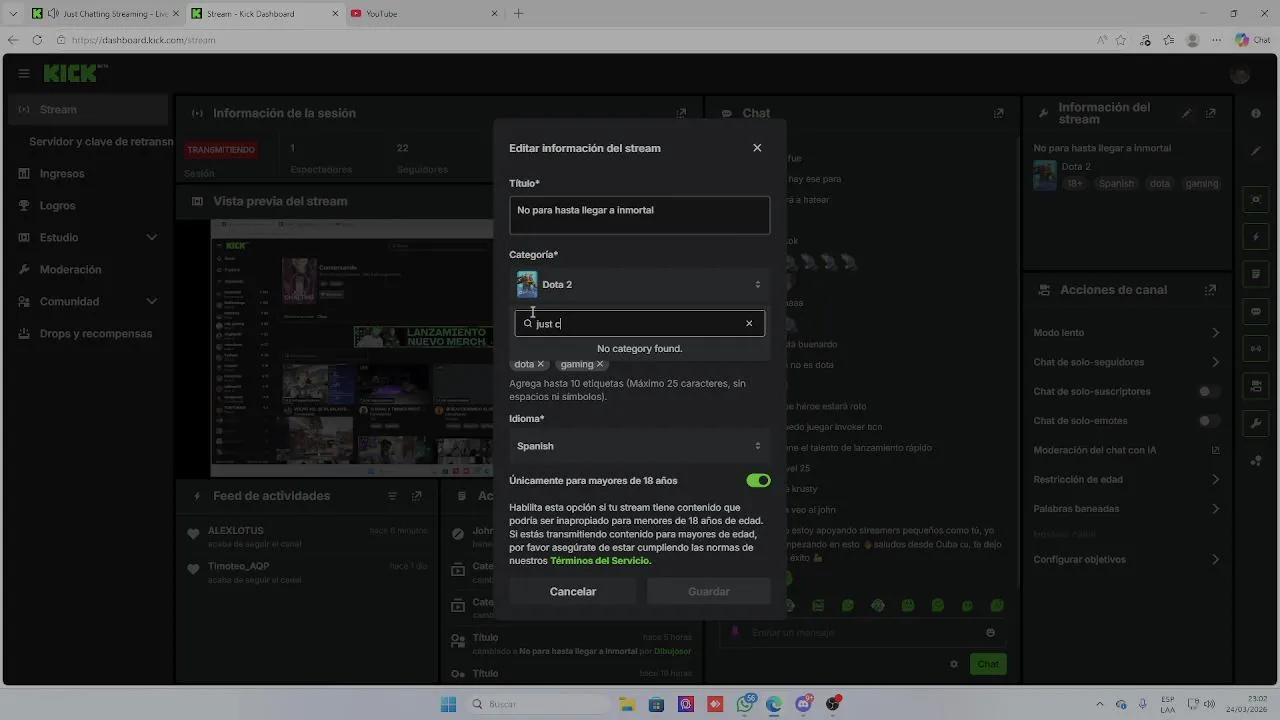The height and width of the screenshot is (720, 1280).
Task: Toggle Únicamente para mayores de 18 años
Action: [x=758, y=481]
